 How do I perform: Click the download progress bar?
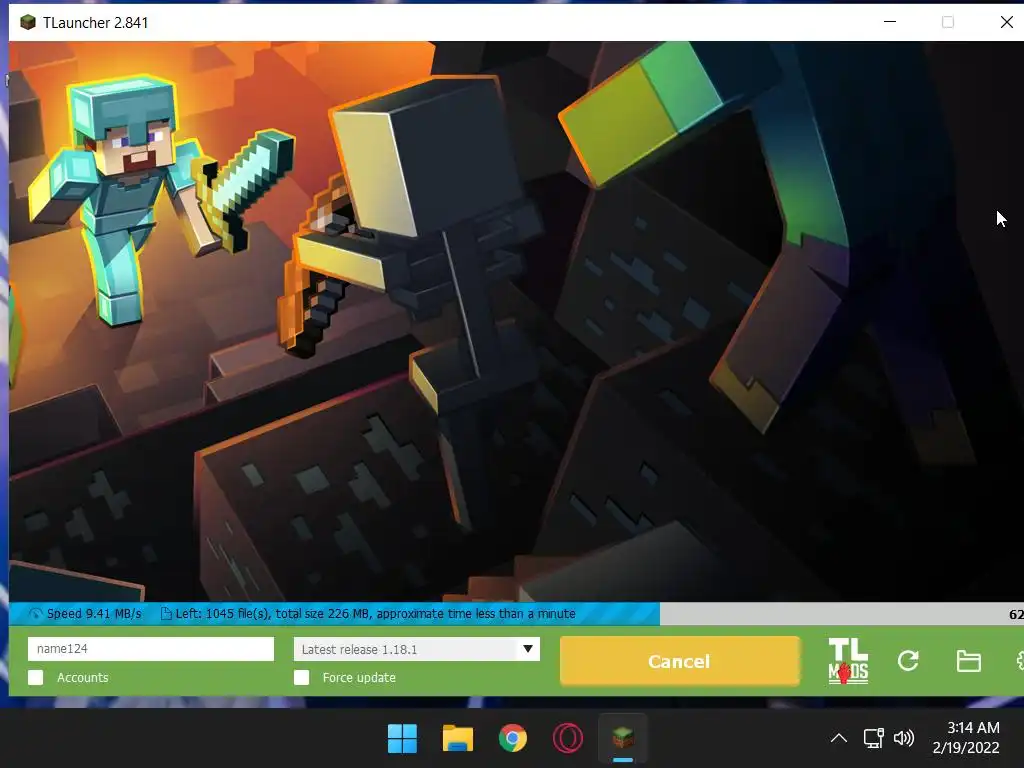(x=516, y=614)
